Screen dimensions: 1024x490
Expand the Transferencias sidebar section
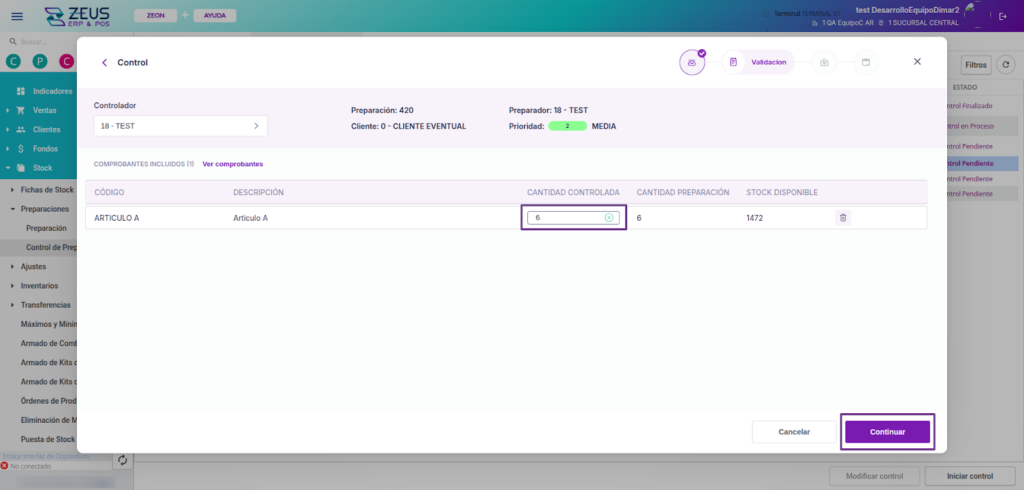pyautogui.click(x=45, y=304)
